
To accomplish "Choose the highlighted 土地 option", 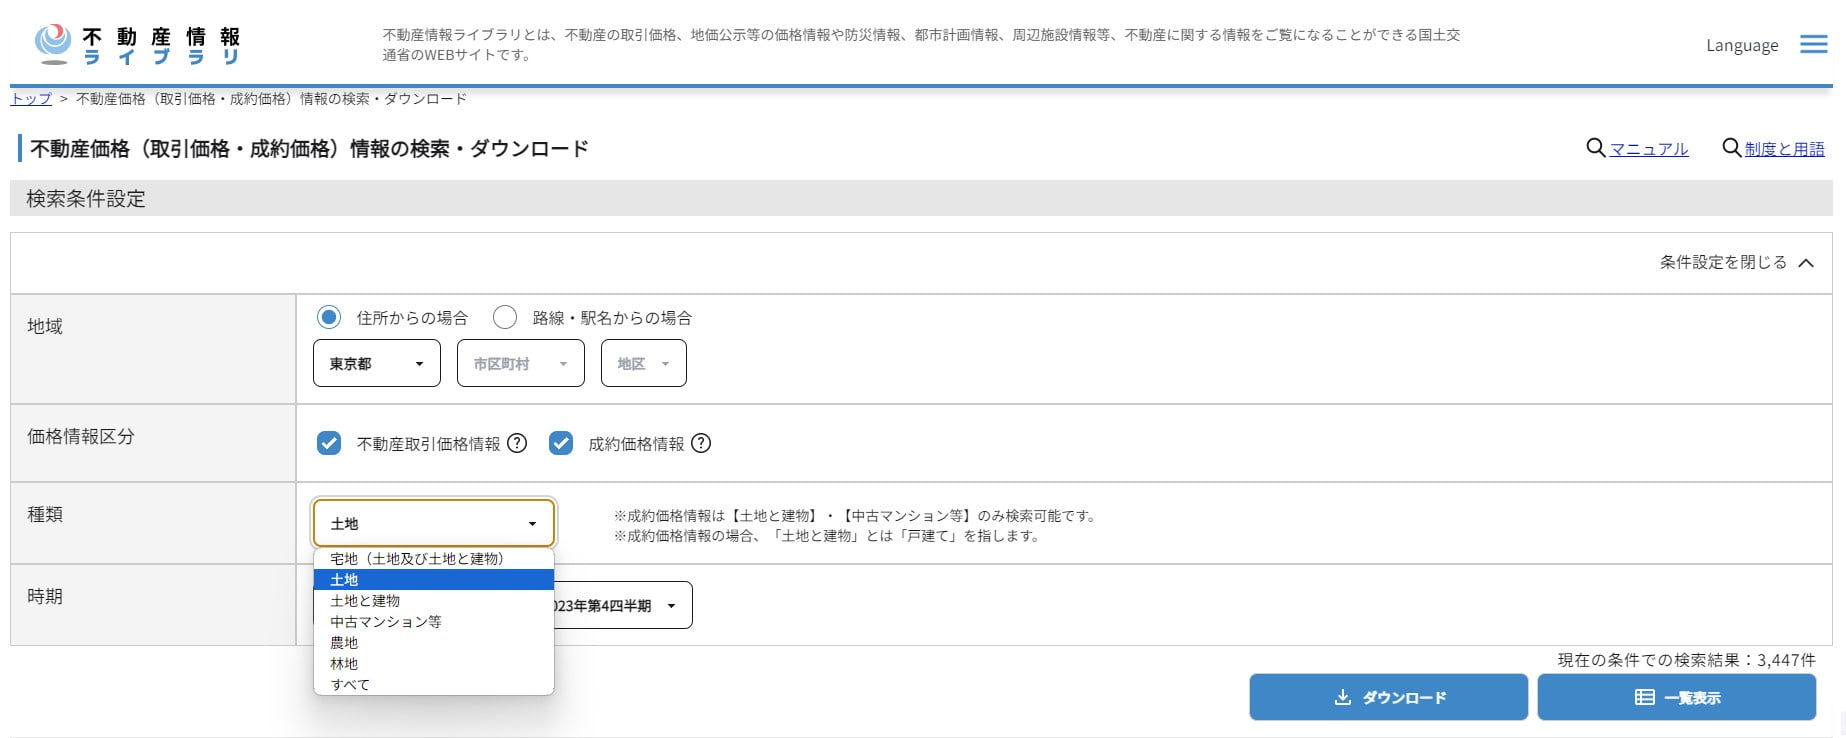I will click(x=434, y=580).
